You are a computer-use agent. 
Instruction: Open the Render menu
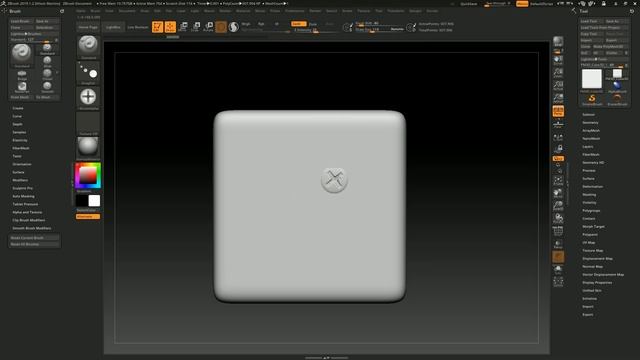tap(315, 11)
